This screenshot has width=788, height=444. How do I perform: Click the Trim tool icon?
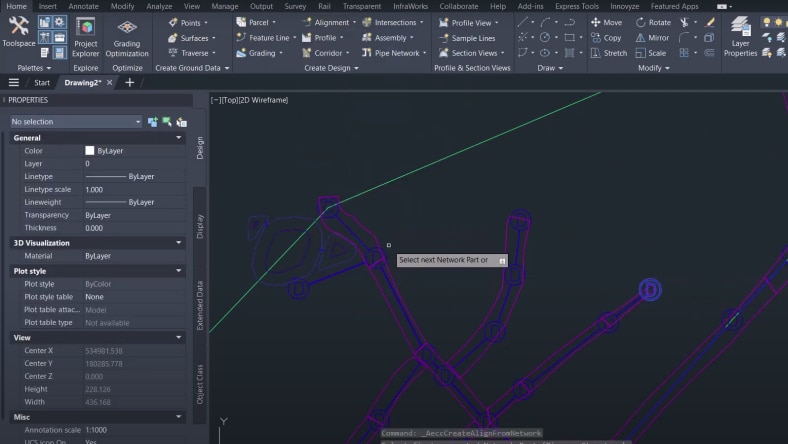[684, 22]
